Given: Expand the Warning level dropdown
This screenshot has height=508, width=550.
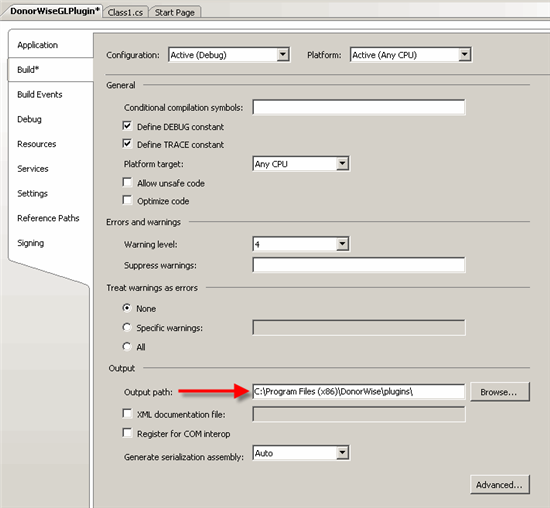Looking at the screenshot, I should [x=342, y=244].
